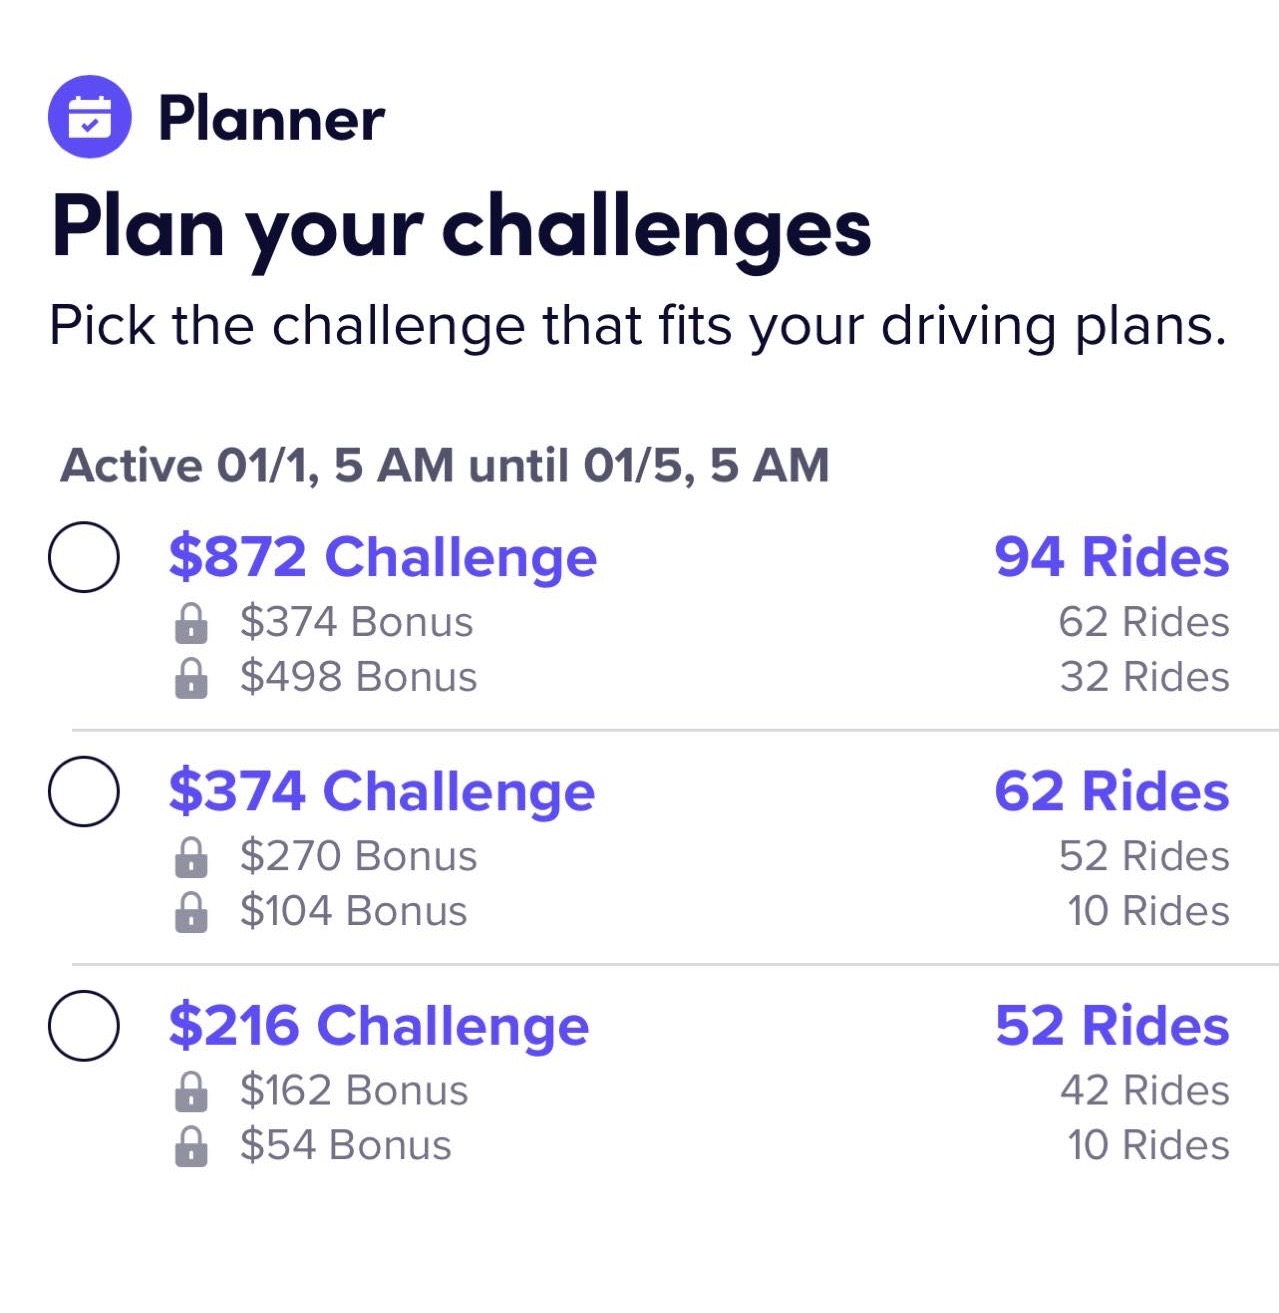Screen dimensions: 1279x1313
Task: Click the Planner header label
Action: (x=271, y=119)
